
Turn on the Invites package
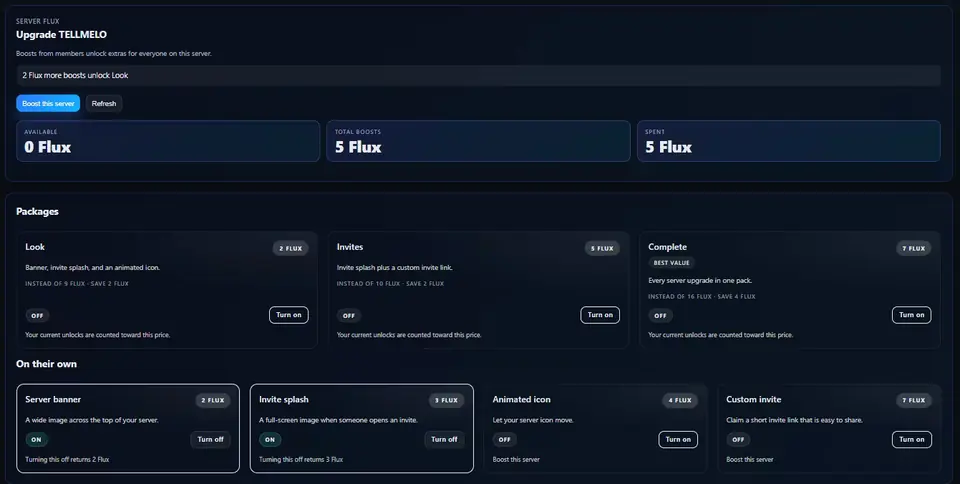(x=600, y=315)
